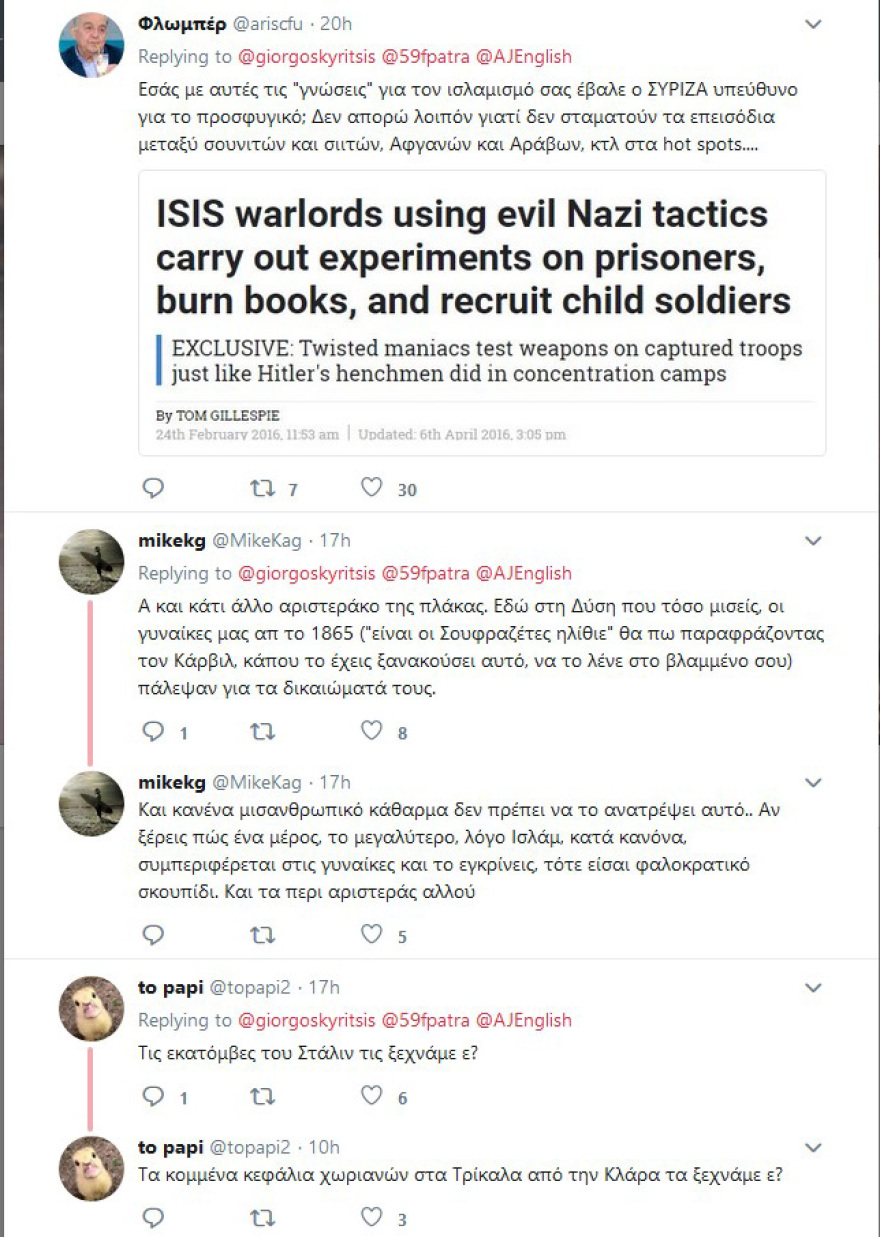Expand options on mikekg's second tweet

(x=814, y=782)
